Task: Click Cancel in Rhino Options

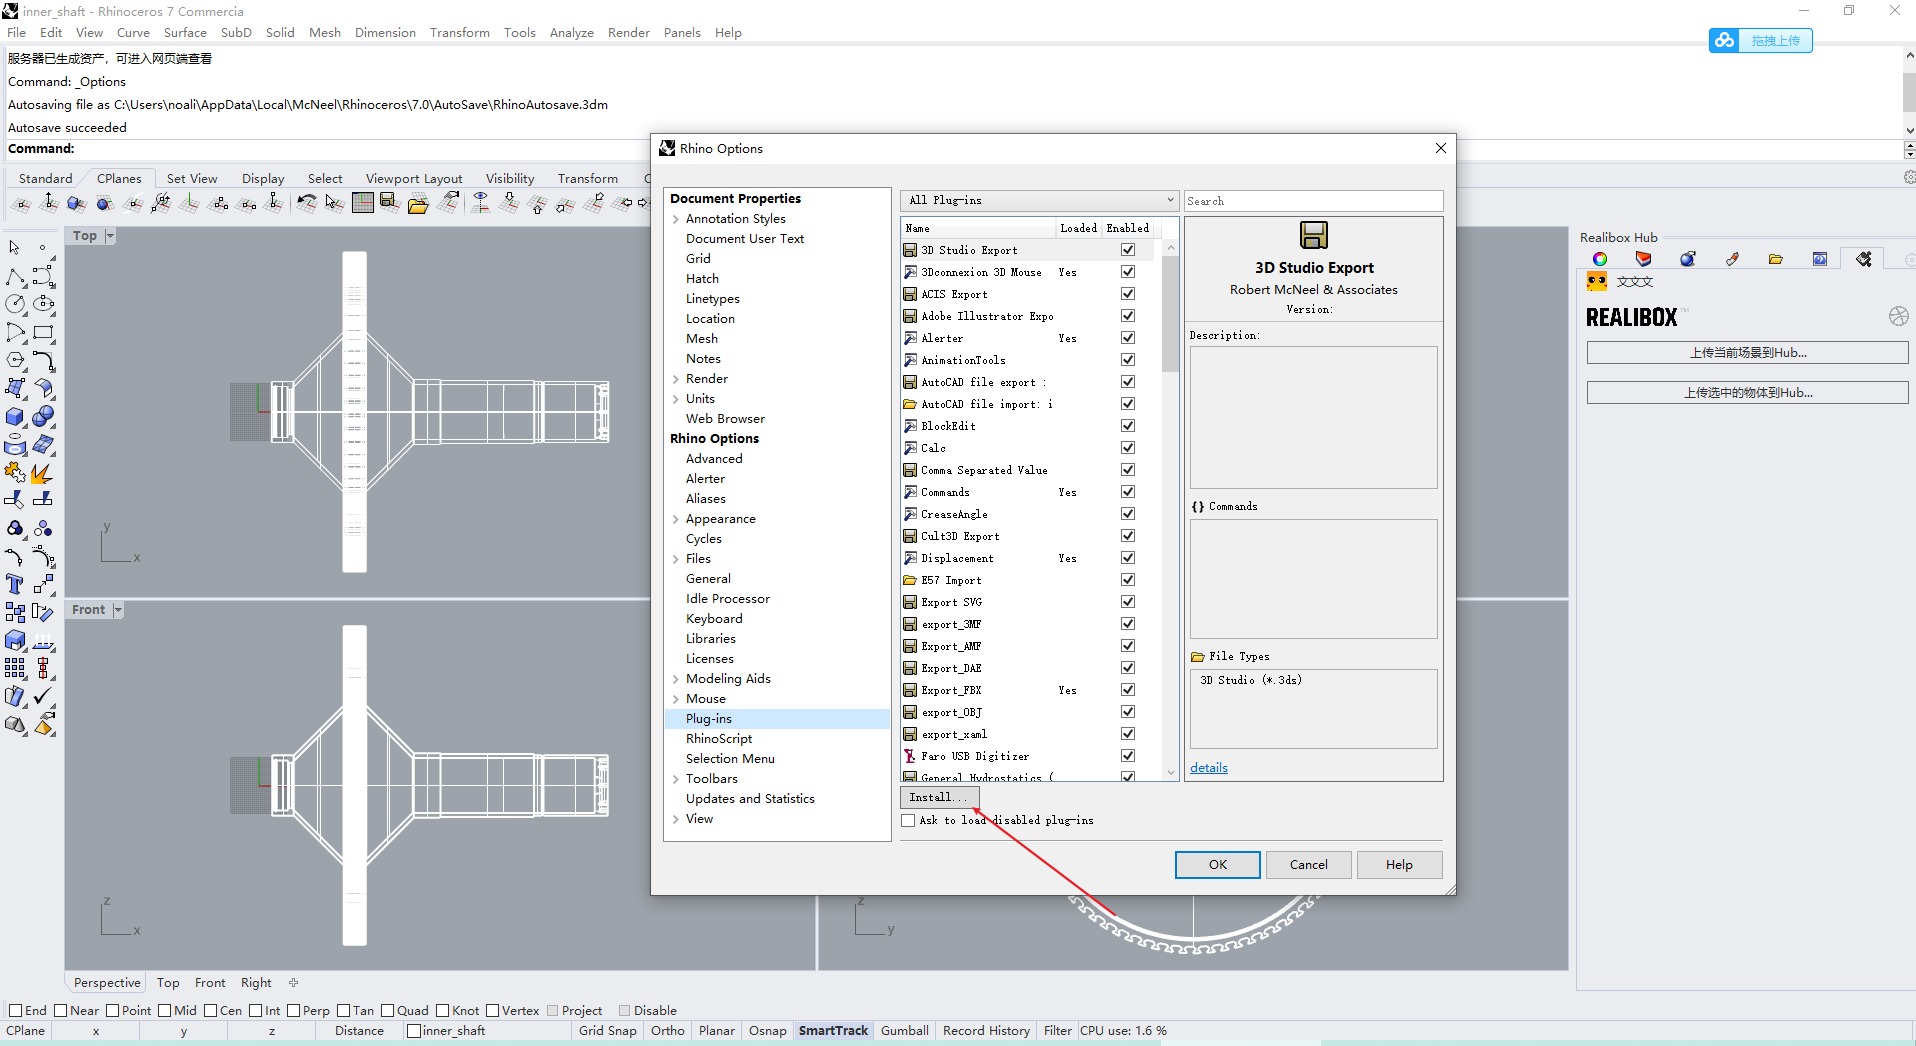Action: [1308, 865]
